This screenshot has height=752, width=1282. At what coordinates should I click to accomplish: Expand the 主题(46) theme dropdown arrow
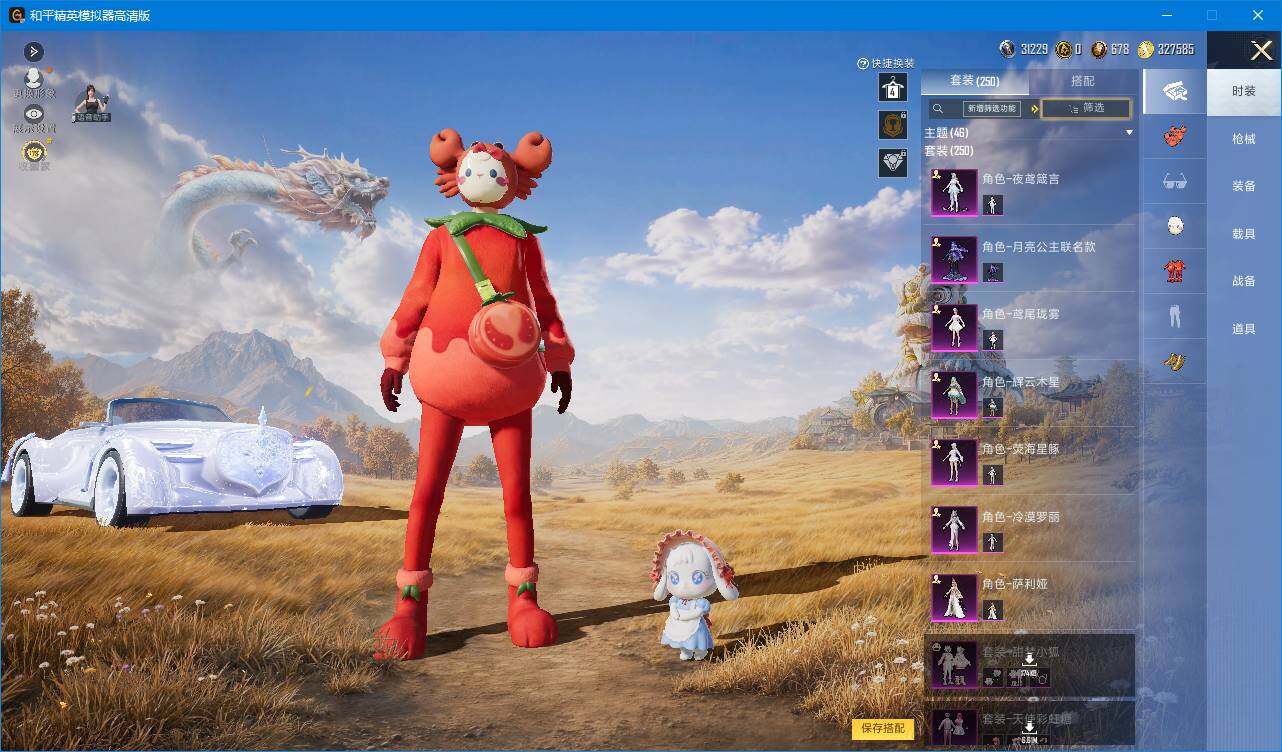(x=1129, y=133)
